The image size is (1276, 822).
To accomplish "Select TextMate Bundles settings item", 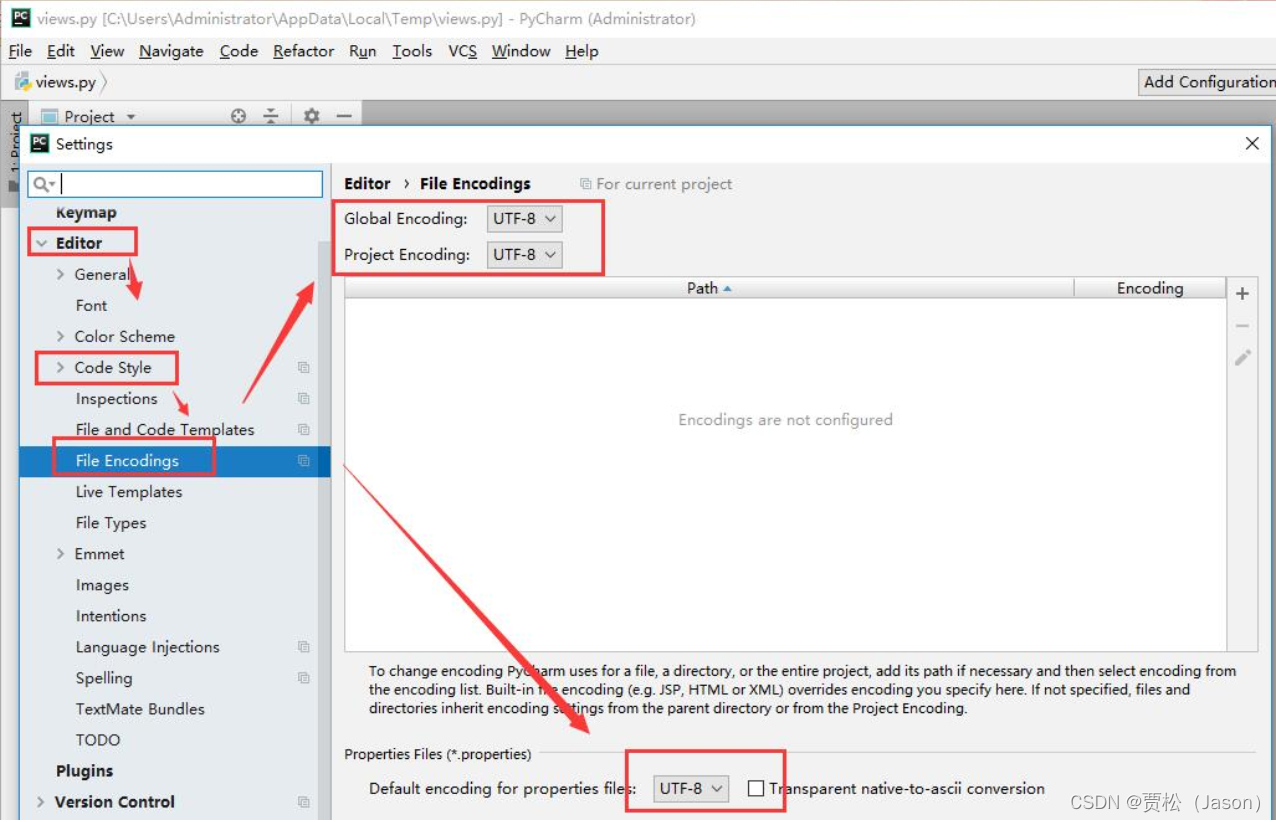I will (140, 709).
